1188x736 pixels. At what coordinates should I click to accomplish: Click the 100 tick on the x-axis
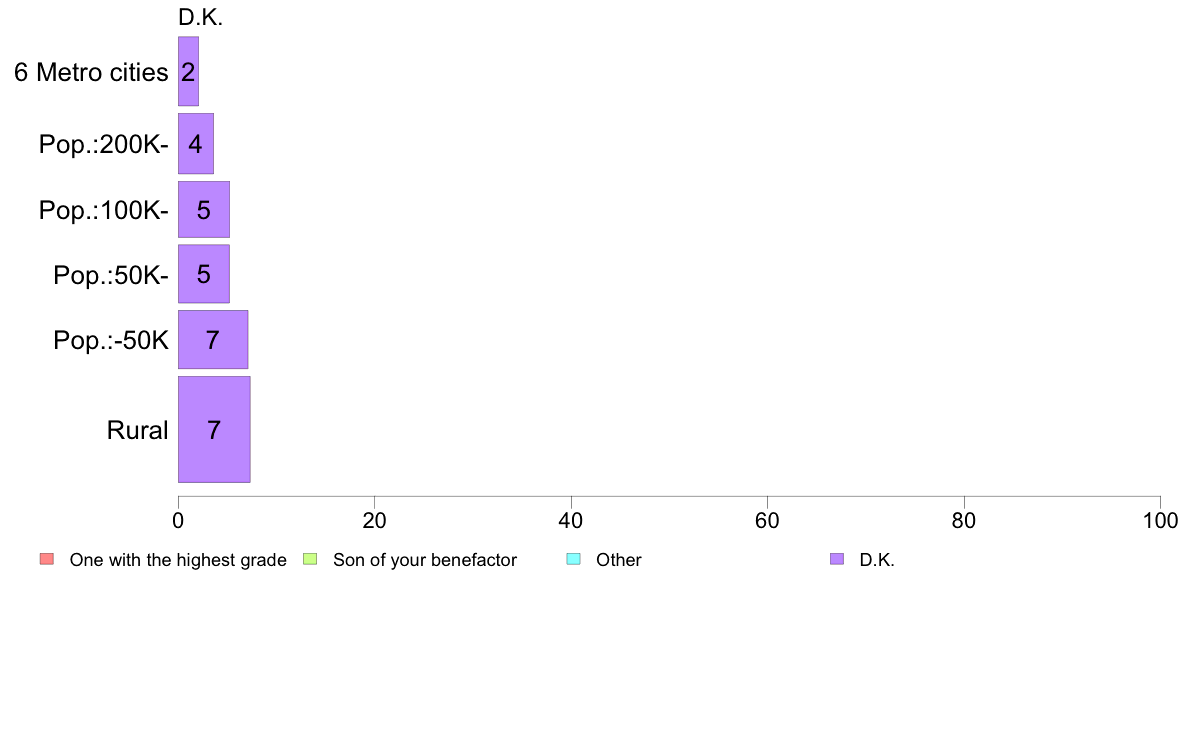1160,520
